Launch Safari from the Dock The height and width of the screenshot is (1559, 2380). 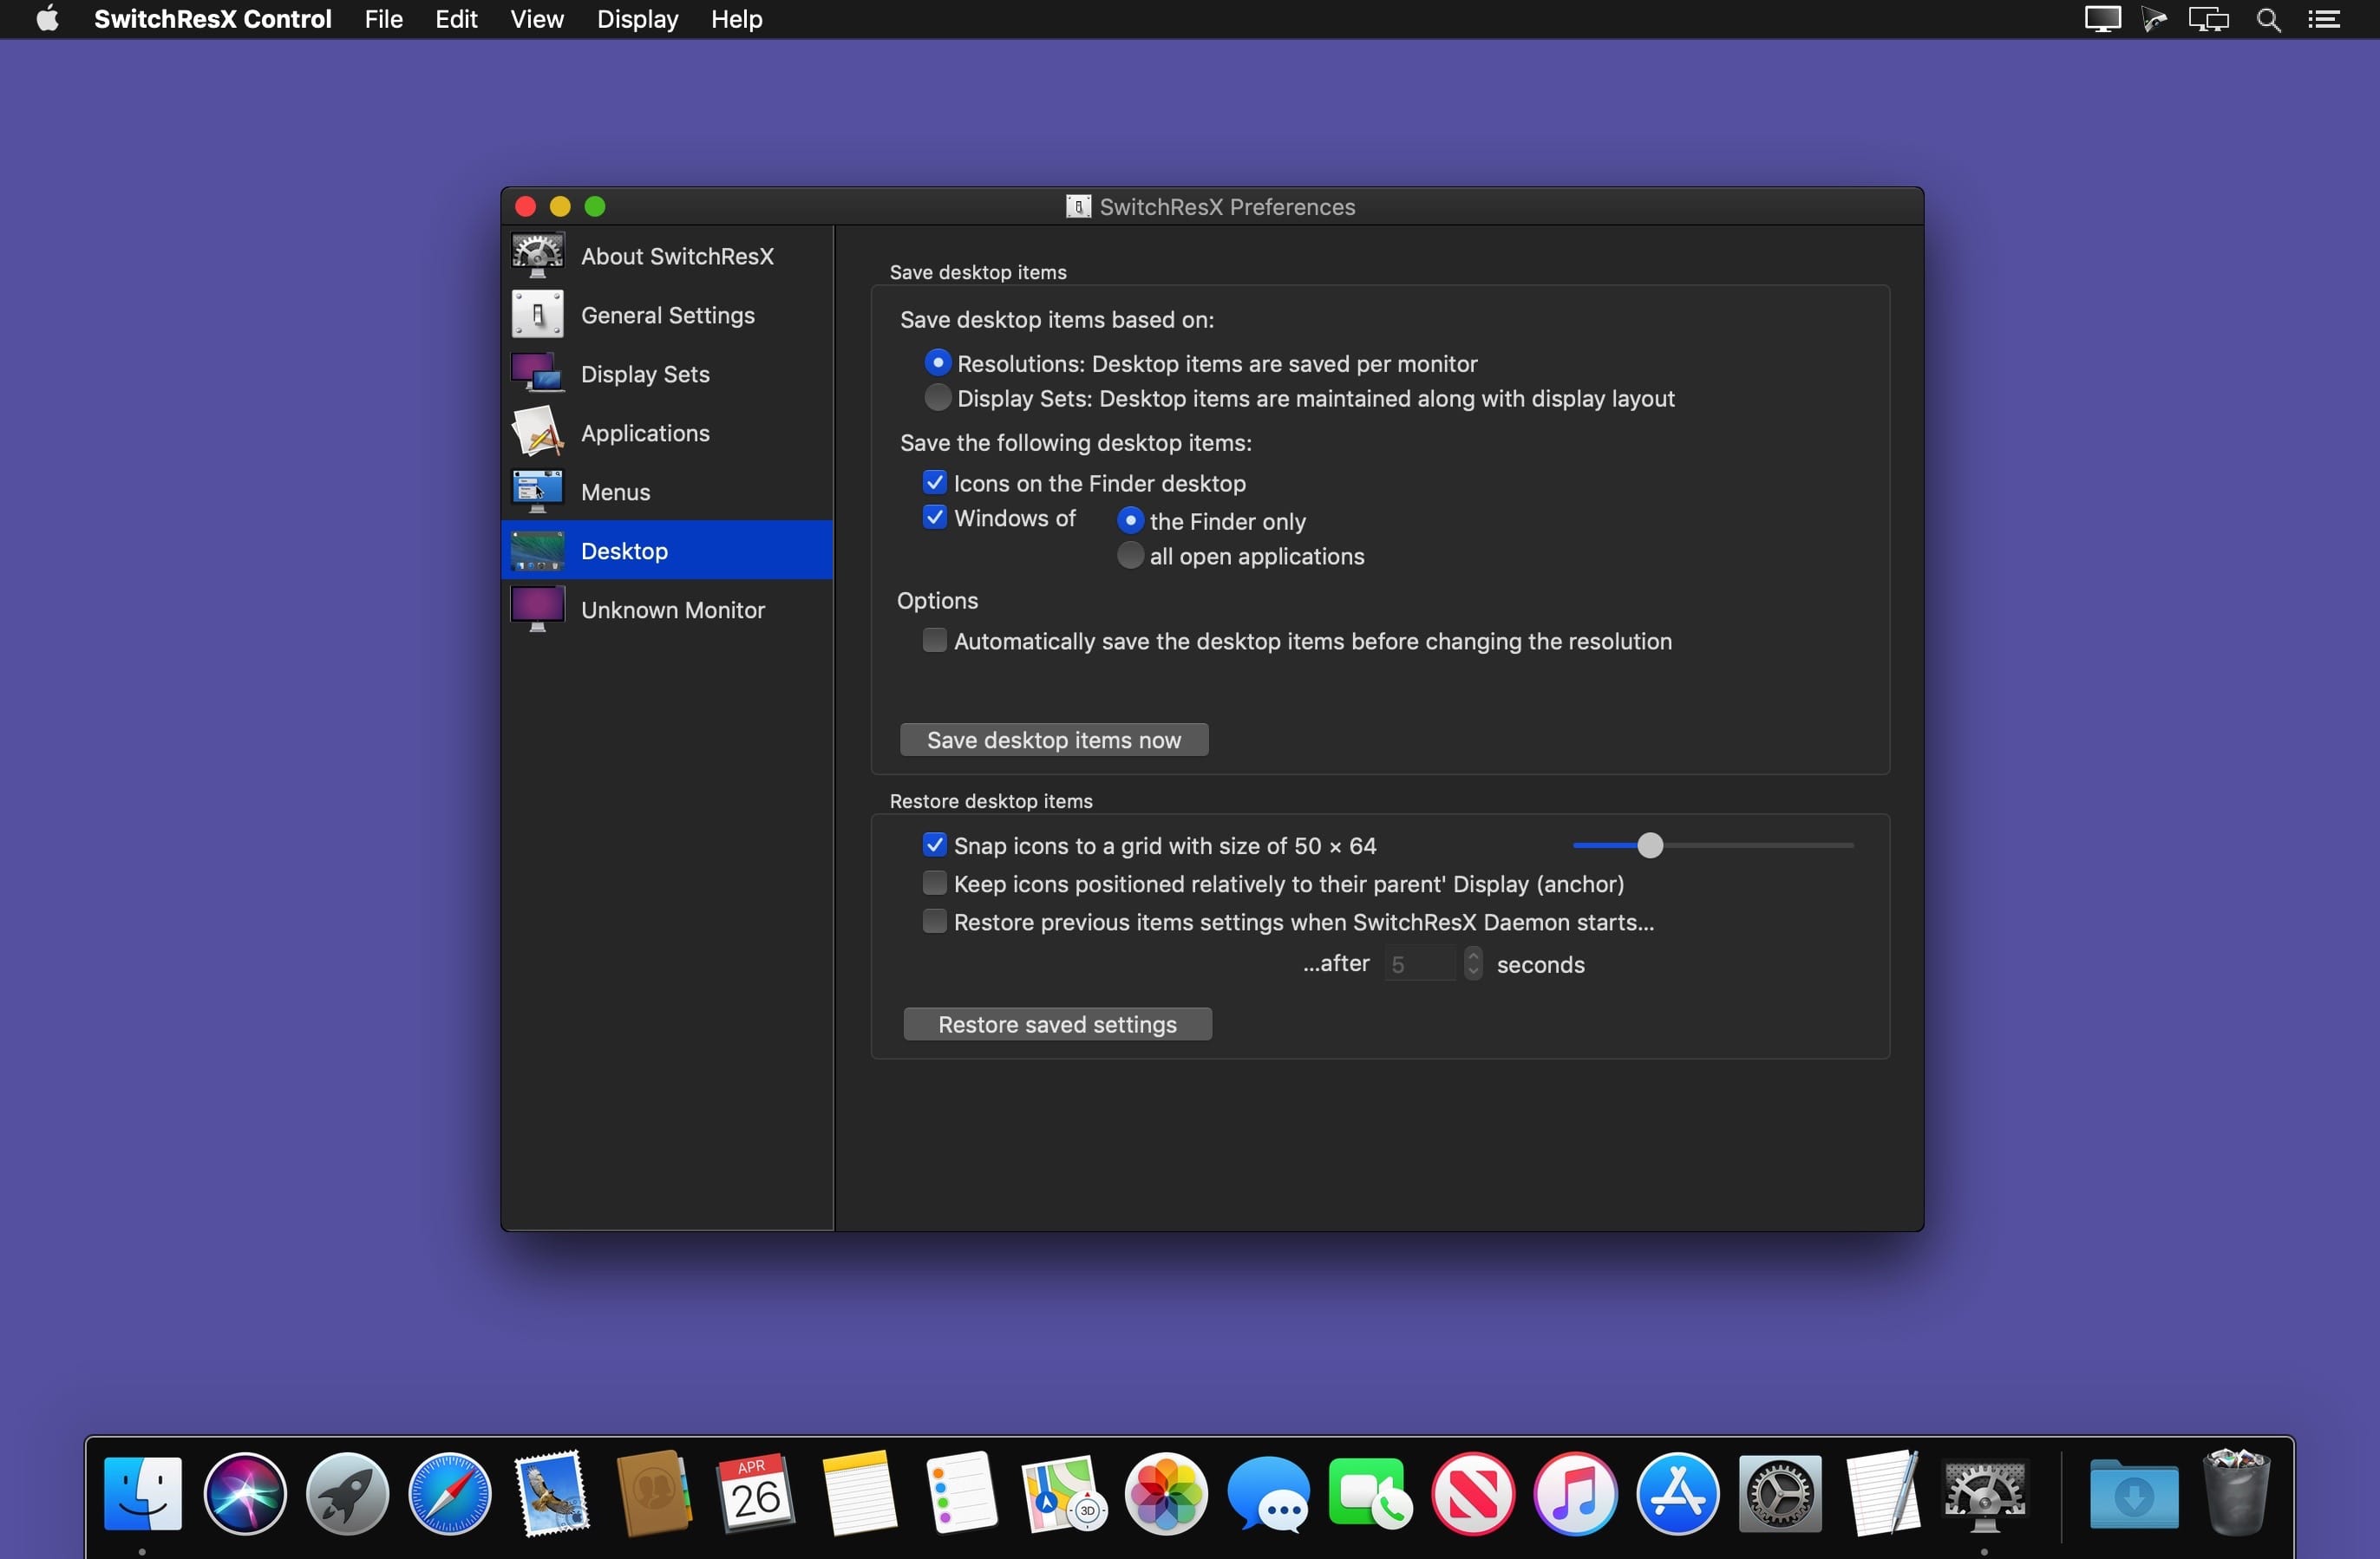[450, 1493]
